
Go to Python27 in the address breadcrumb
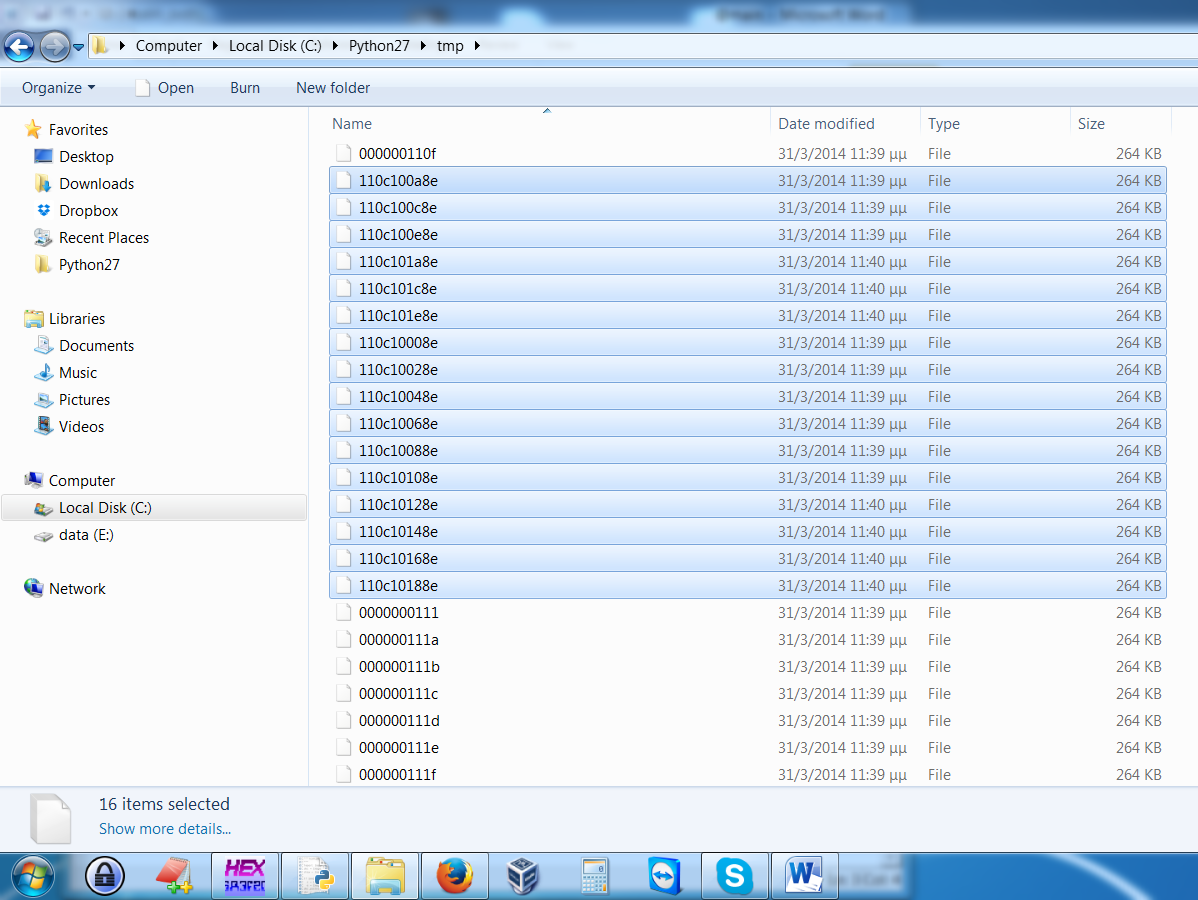(379, 46)
